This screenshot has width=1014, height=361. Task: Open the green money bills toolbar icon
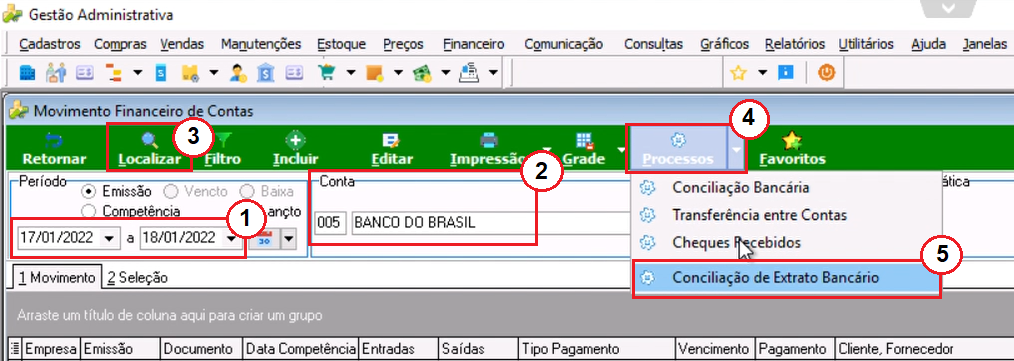tap(422, 72)
